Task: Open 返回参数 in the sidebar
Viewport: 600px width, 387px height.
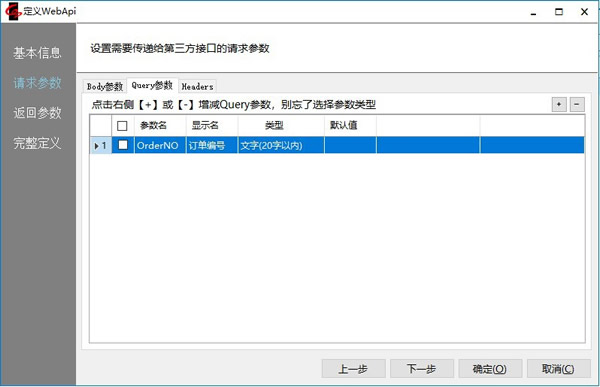Action: (x=38, y=113)
